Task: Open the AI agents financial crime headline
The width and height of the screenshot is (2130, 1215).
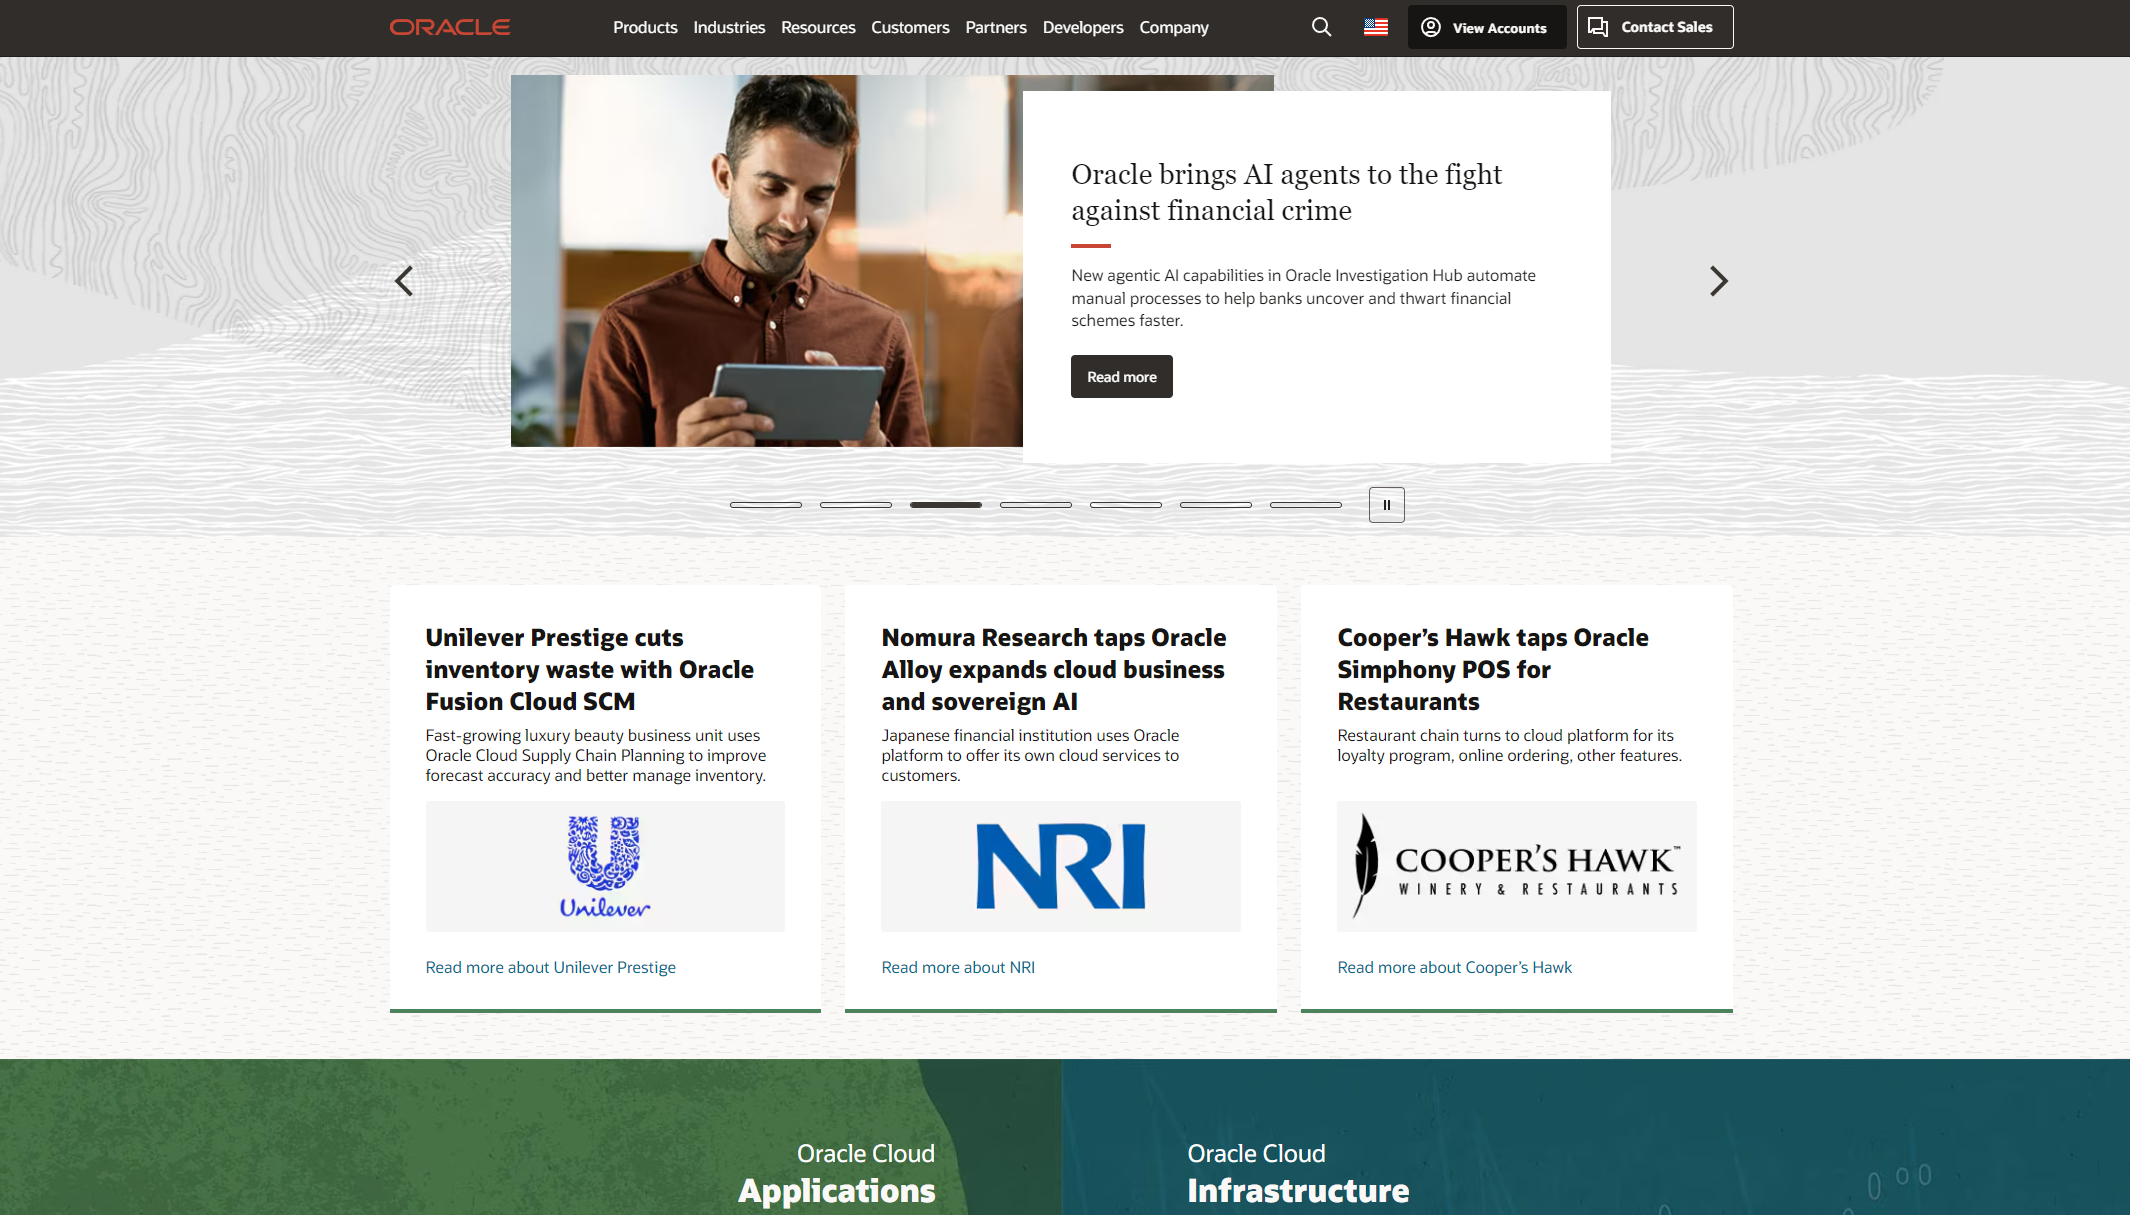Action: [1286, 192]
